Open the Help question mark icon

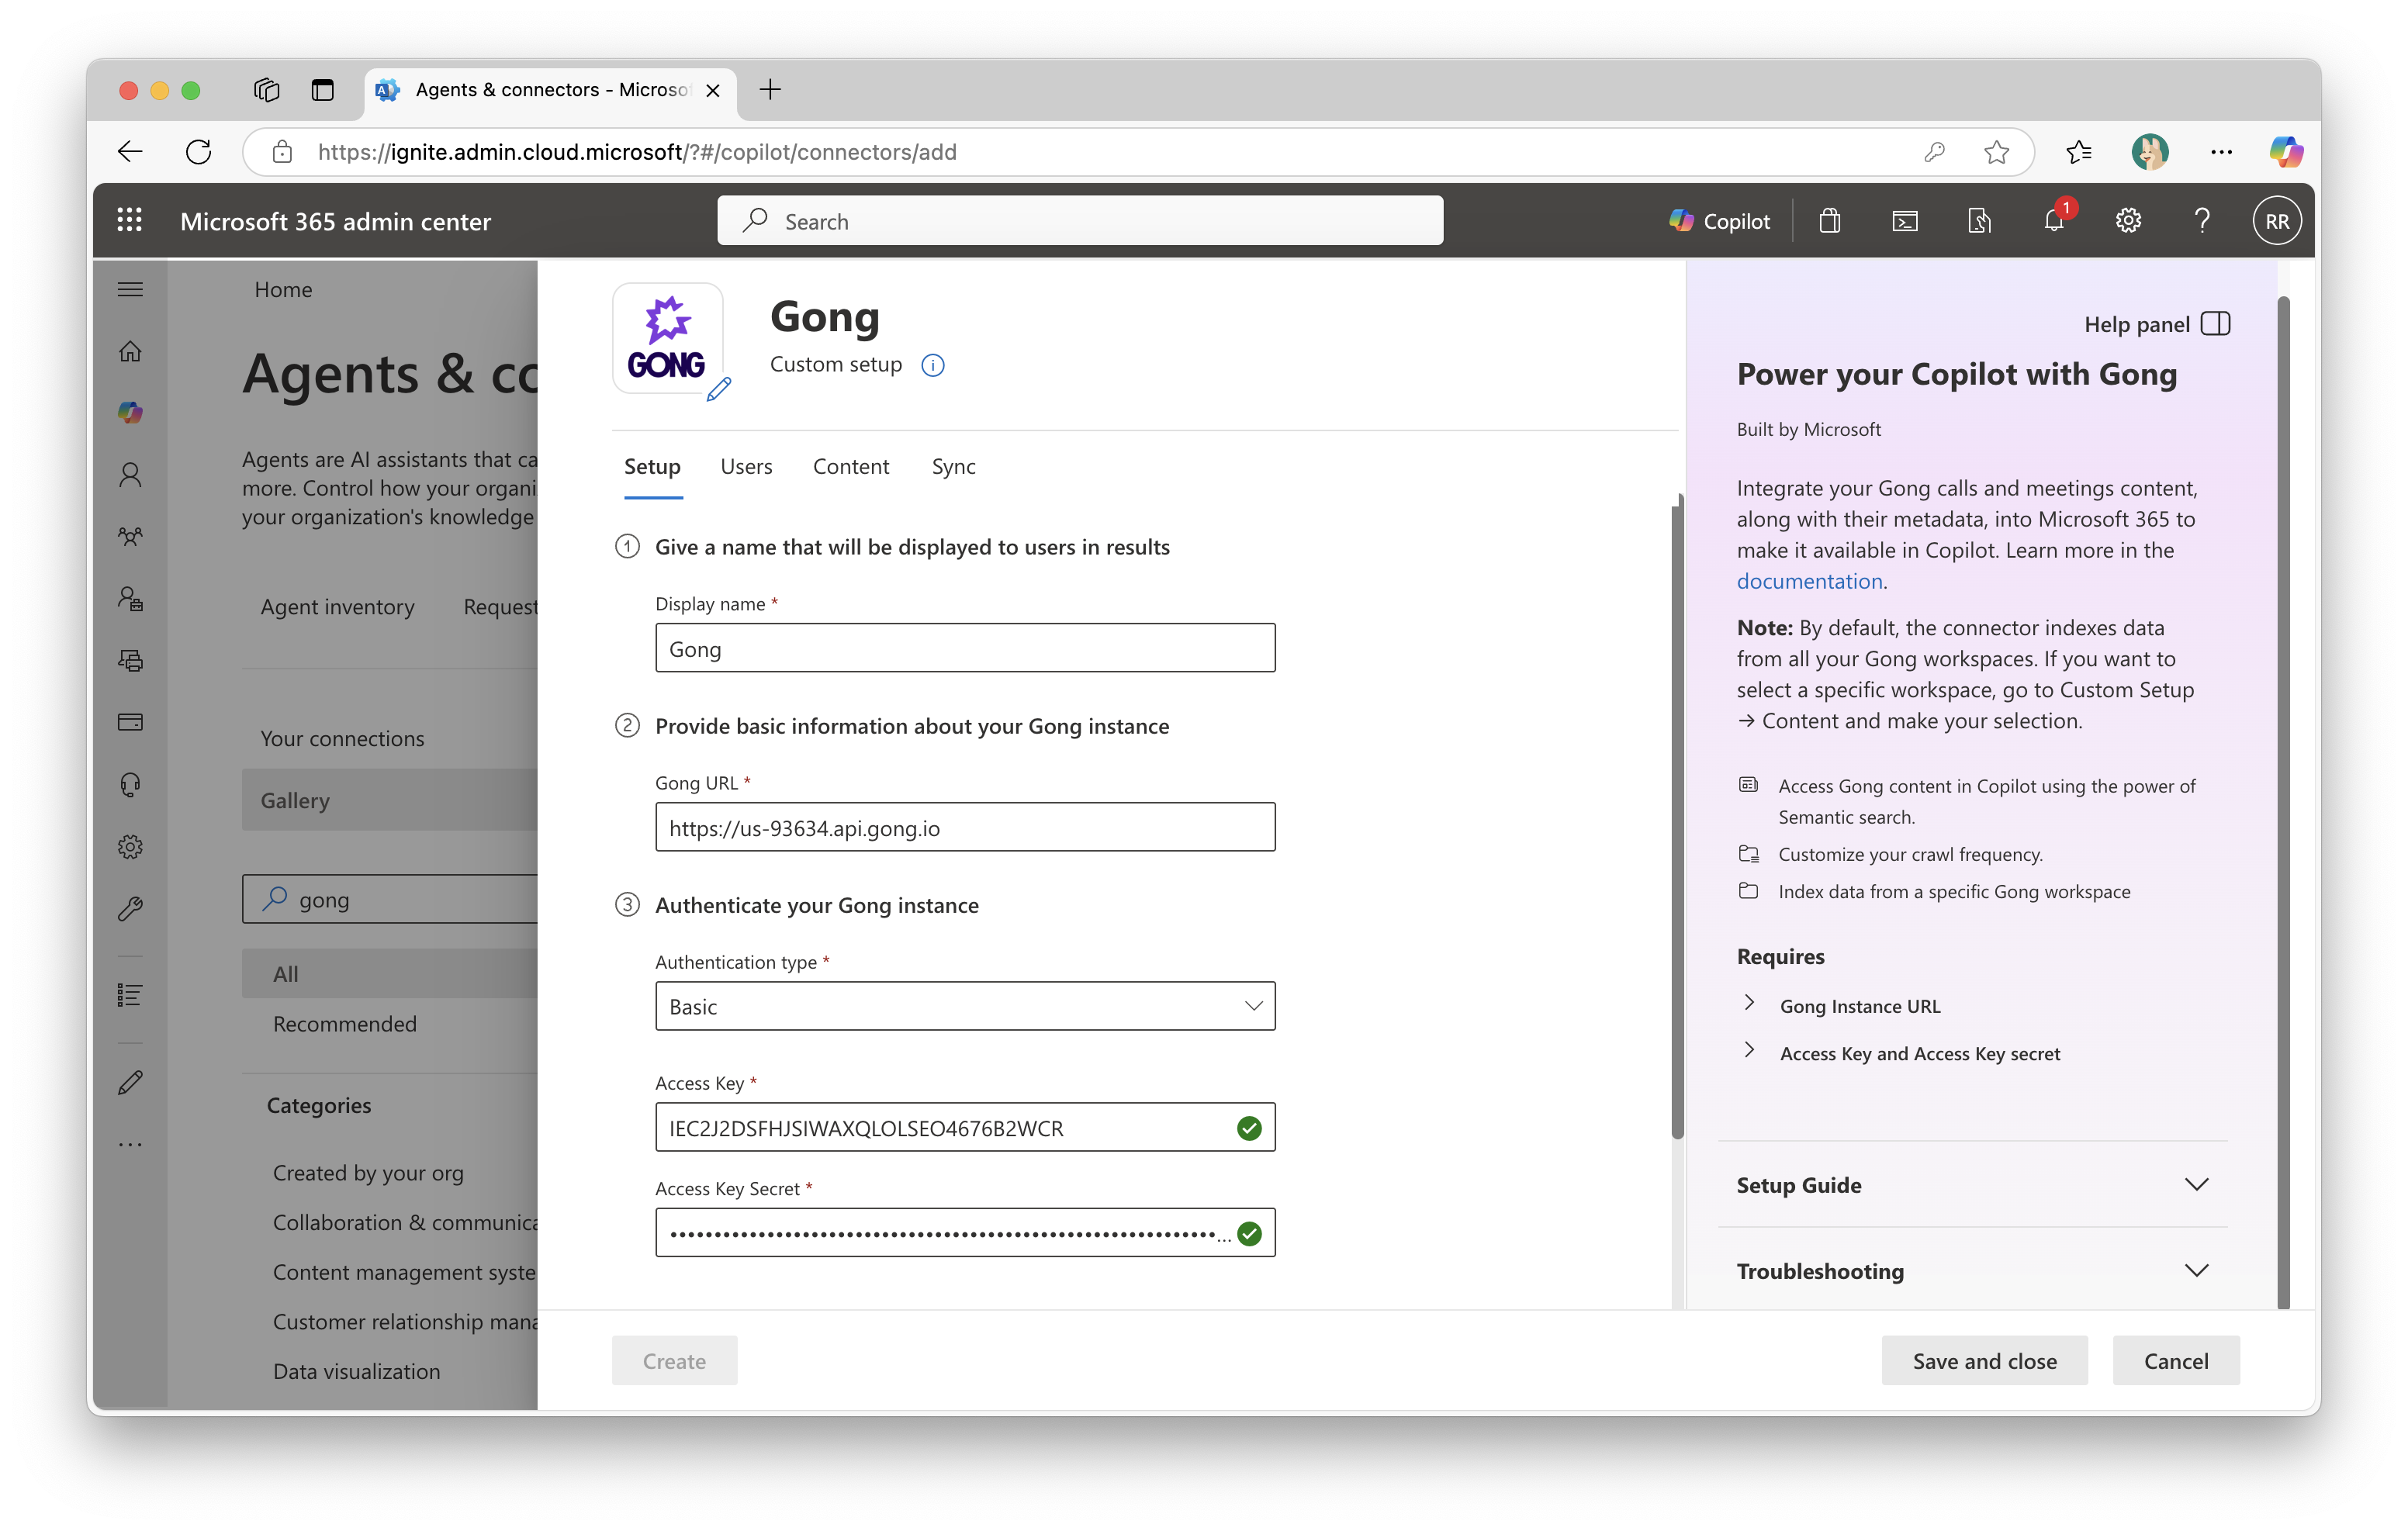[2202, 221]
